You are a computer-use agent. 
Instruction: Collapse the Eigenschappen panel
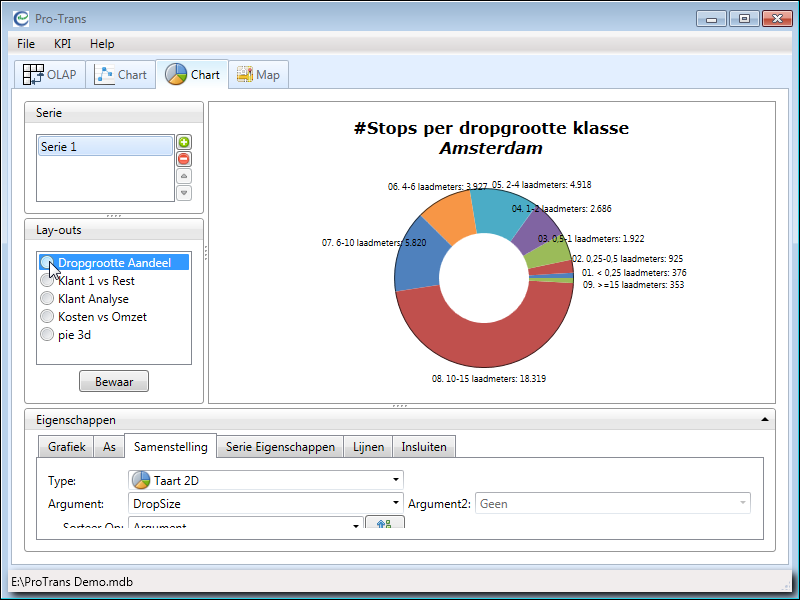coord(765,421)
